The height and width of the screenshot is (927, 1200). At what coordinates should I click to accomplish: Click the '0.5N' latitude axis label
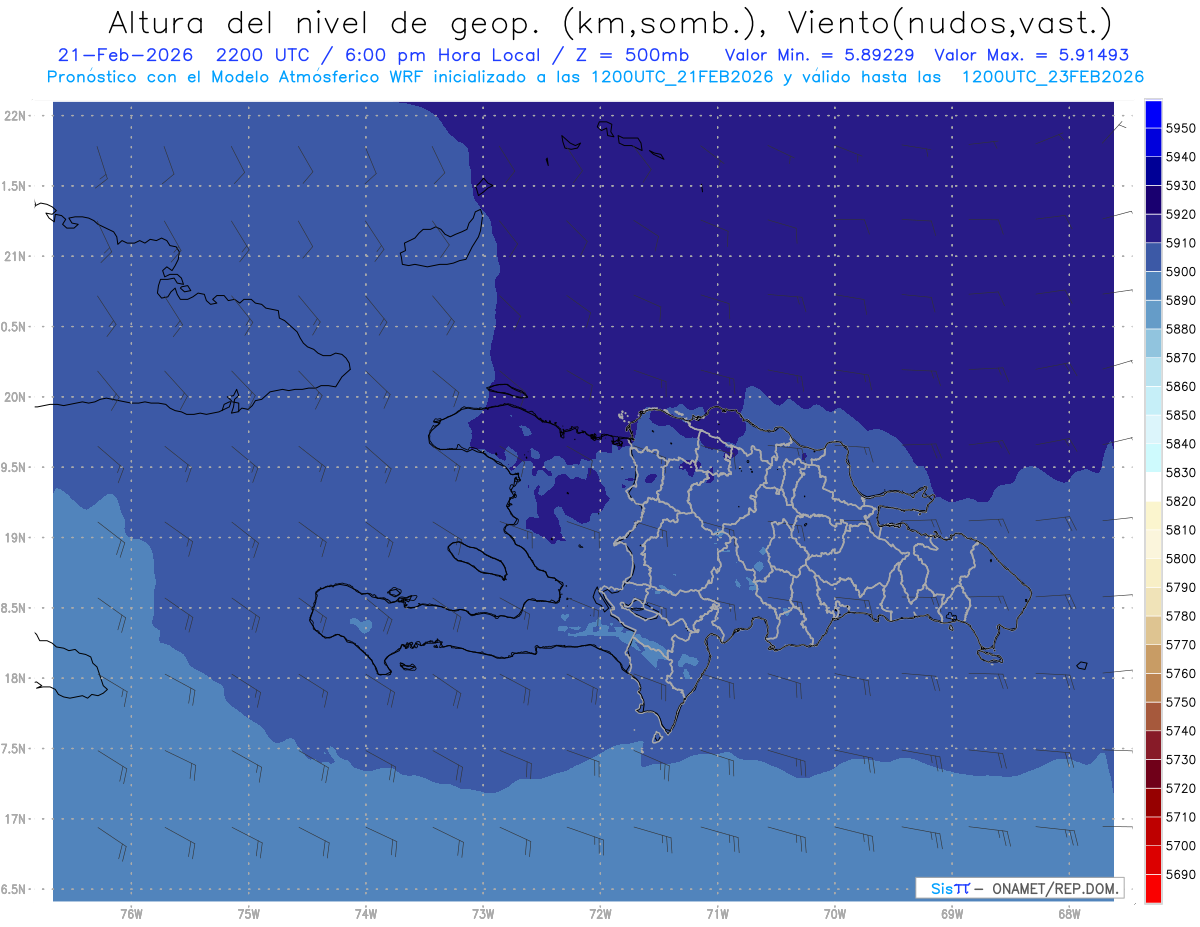click(x=14, y=327)
